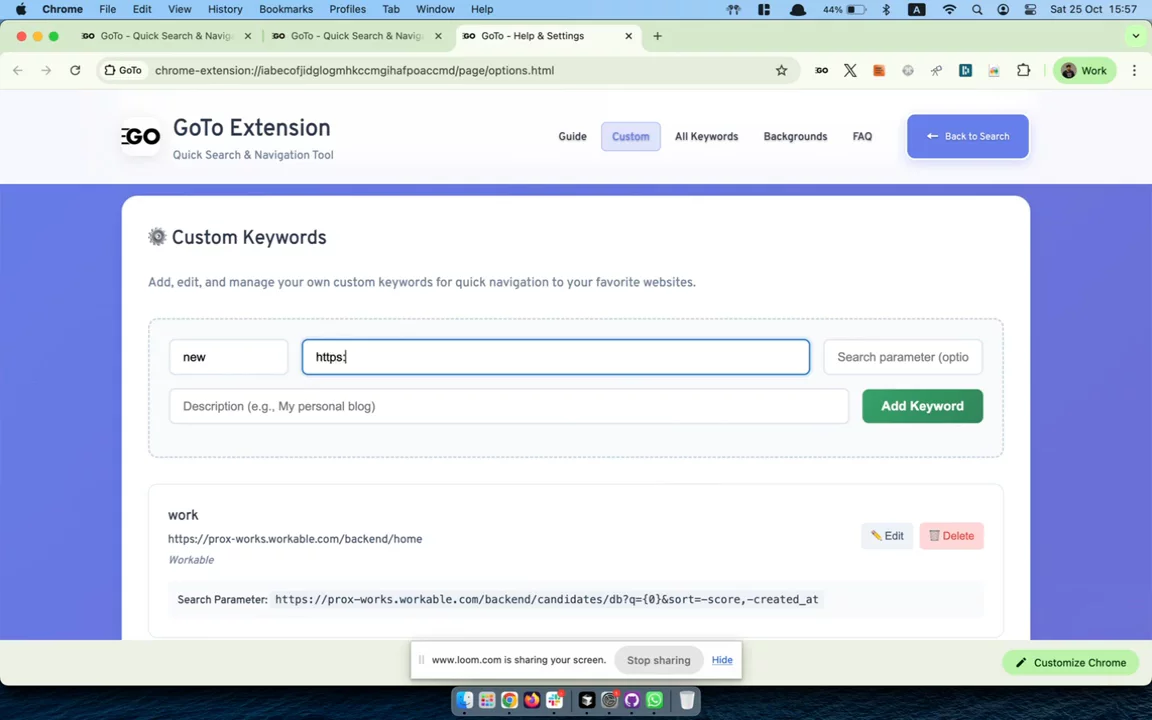Click the AirPods icon in menu bar
Viewport: 1152px width, 720px height.
click(733, 10)
